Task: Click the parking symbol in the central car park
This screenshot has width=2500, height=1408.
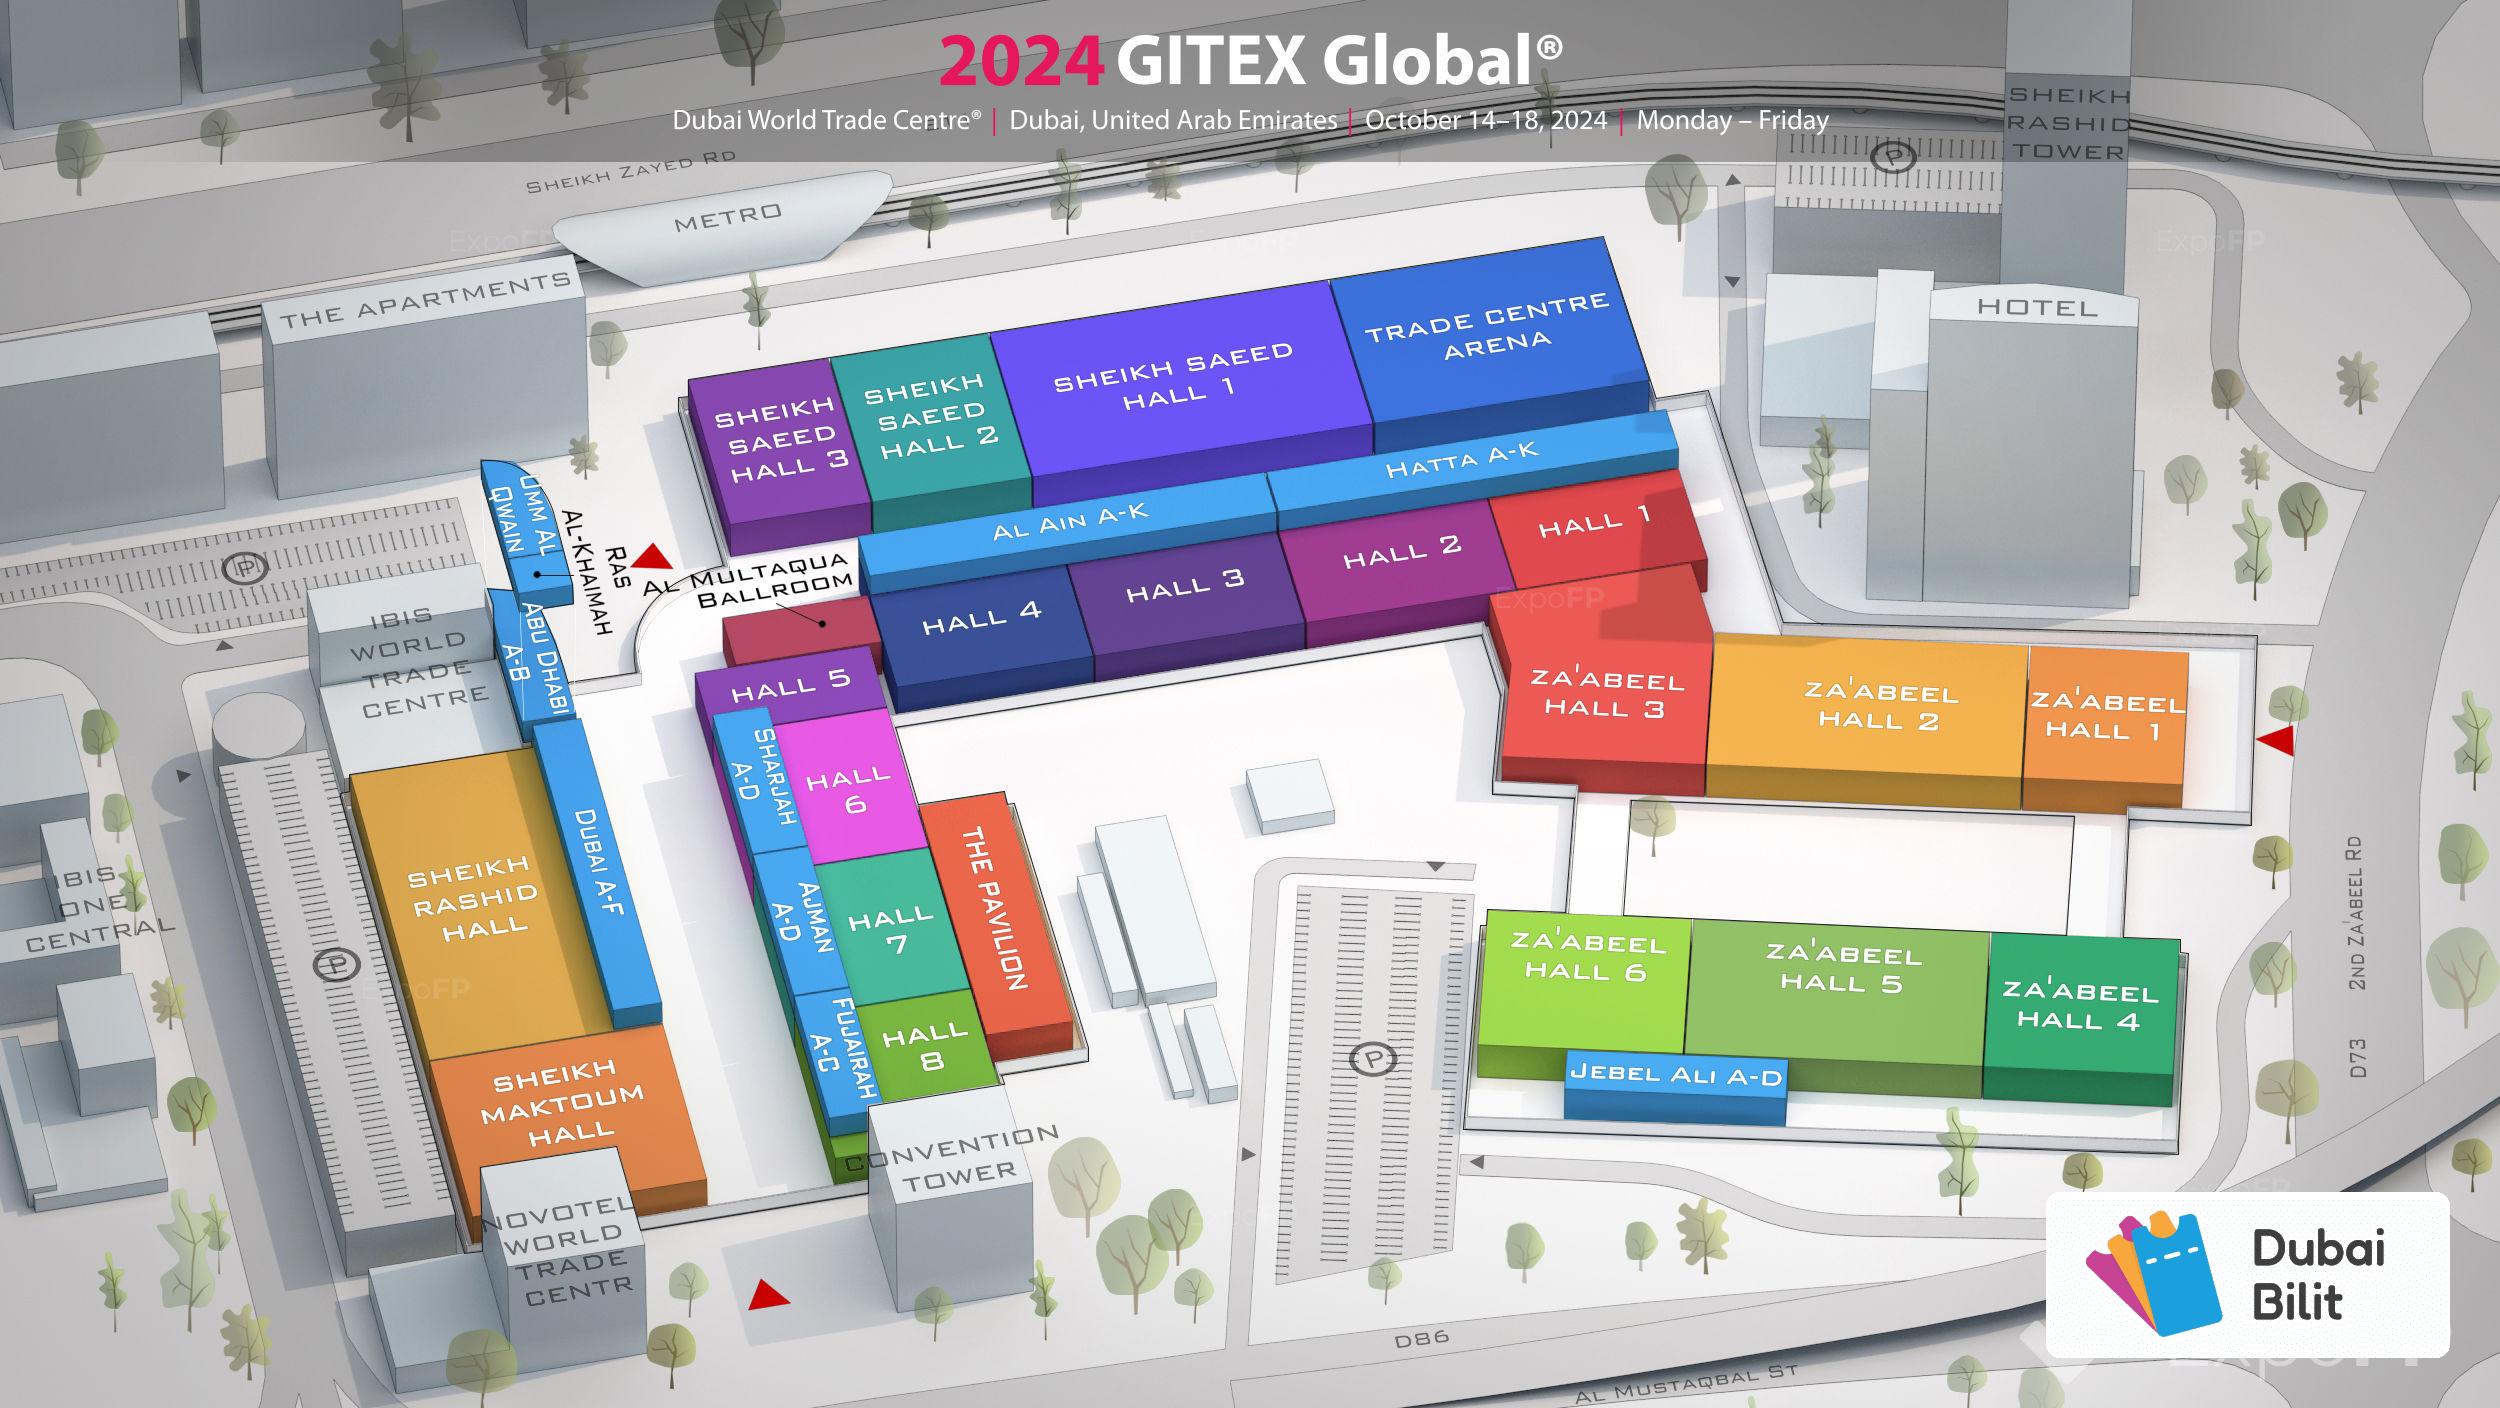Action: 1374,1058
